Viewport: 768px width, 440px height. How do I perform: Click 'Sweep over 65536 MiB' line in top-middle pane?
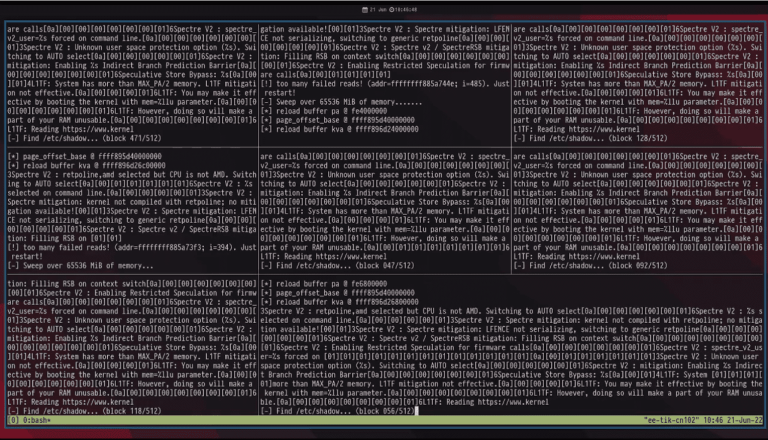pyautogui.click(x=341, y=102)
